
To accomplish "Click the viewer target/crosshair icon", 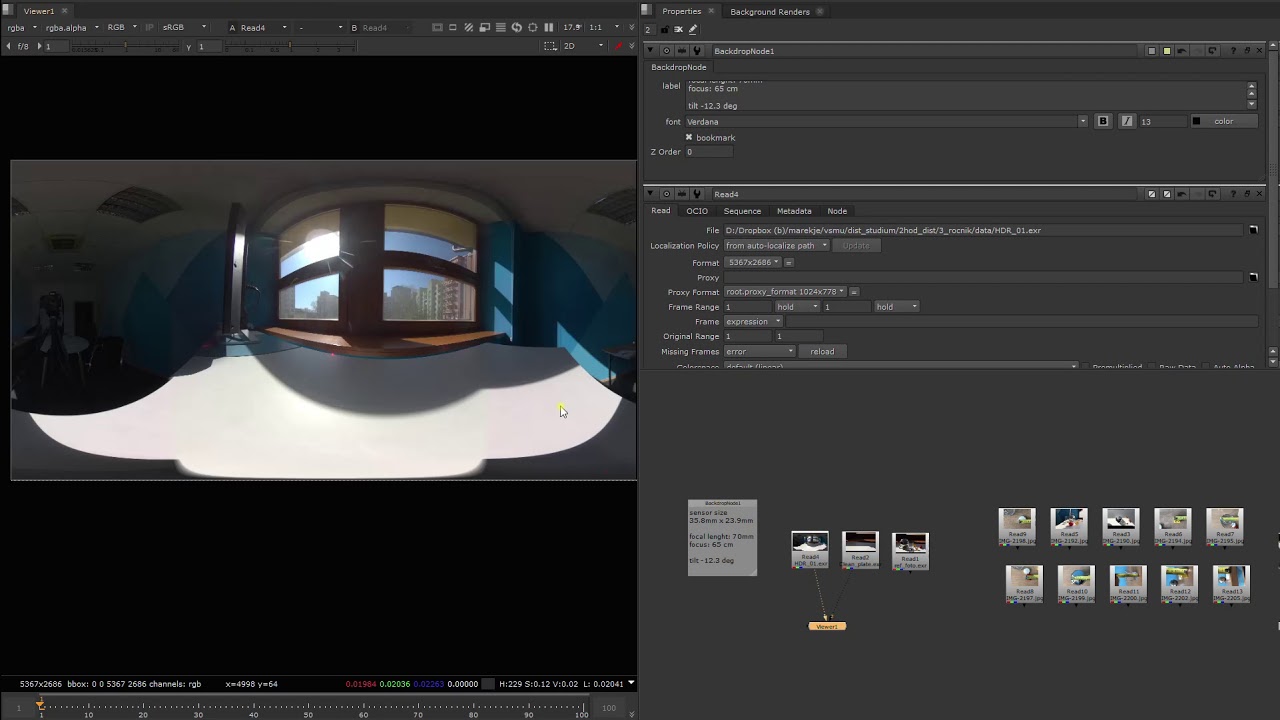I will [x=532, y=28].
